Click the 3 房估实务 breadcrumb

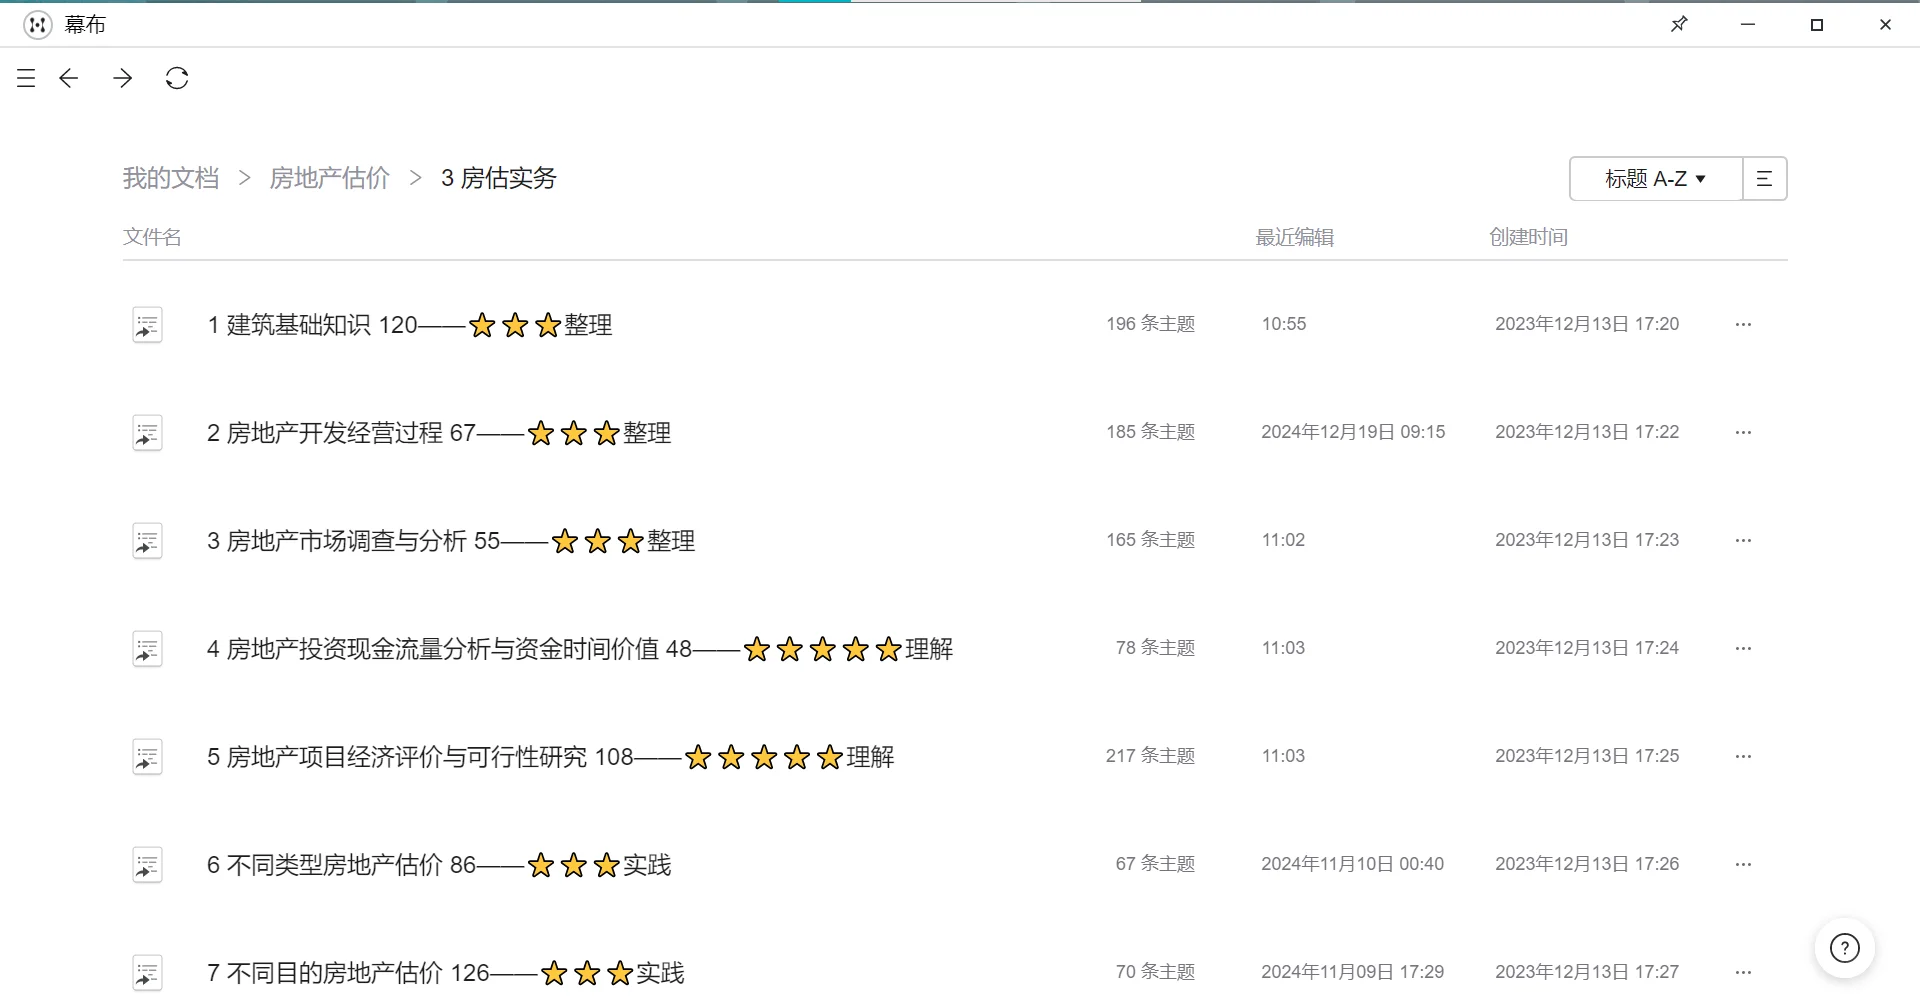coord(499,178)
